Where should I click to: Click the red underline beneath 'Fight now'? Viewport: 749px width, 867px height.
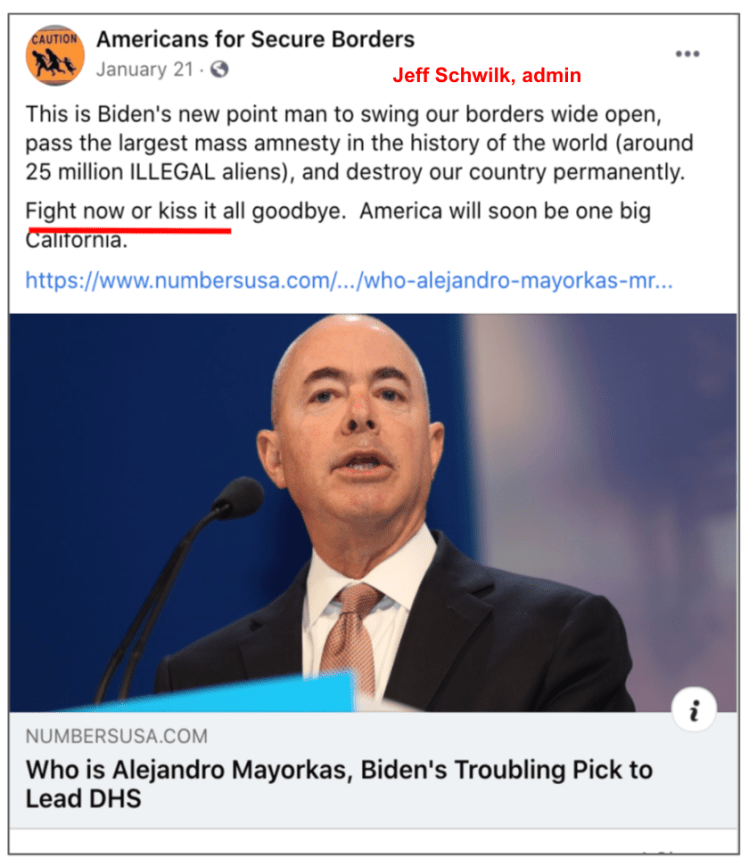129,228
